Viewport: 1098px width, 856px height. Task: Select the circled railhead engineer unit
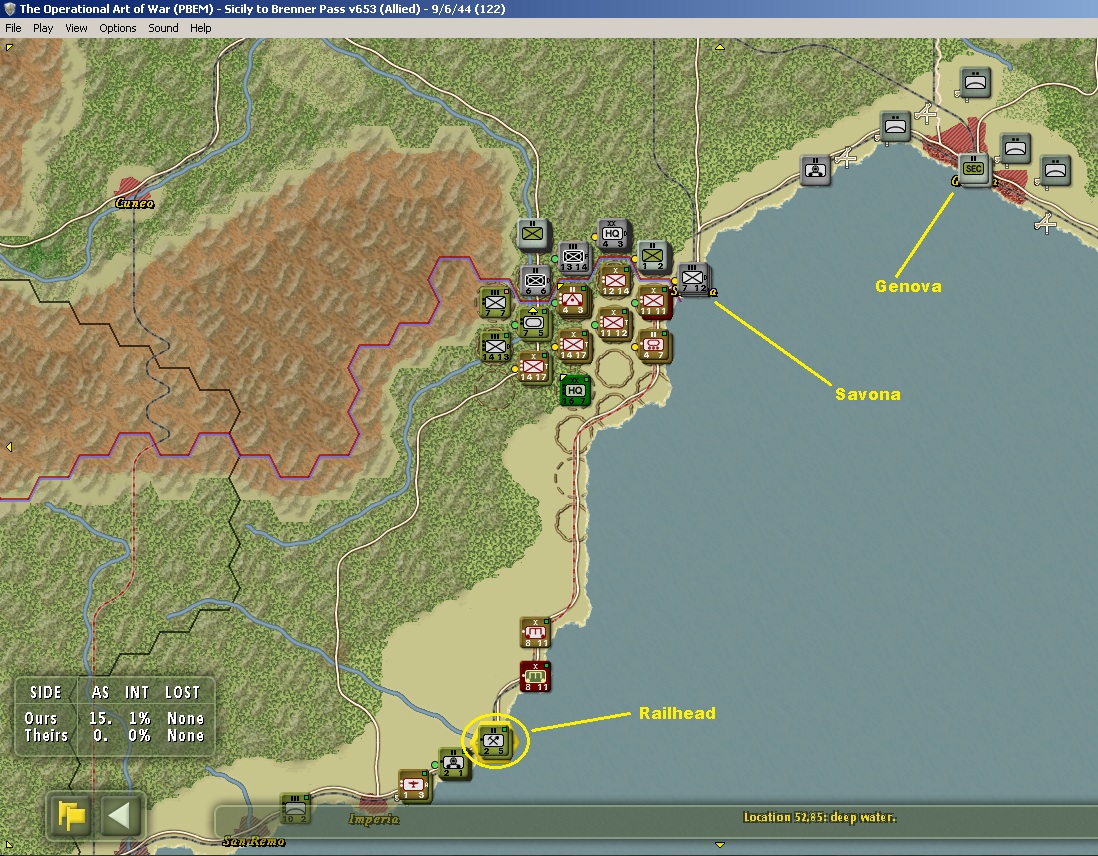tap(494, 741)
